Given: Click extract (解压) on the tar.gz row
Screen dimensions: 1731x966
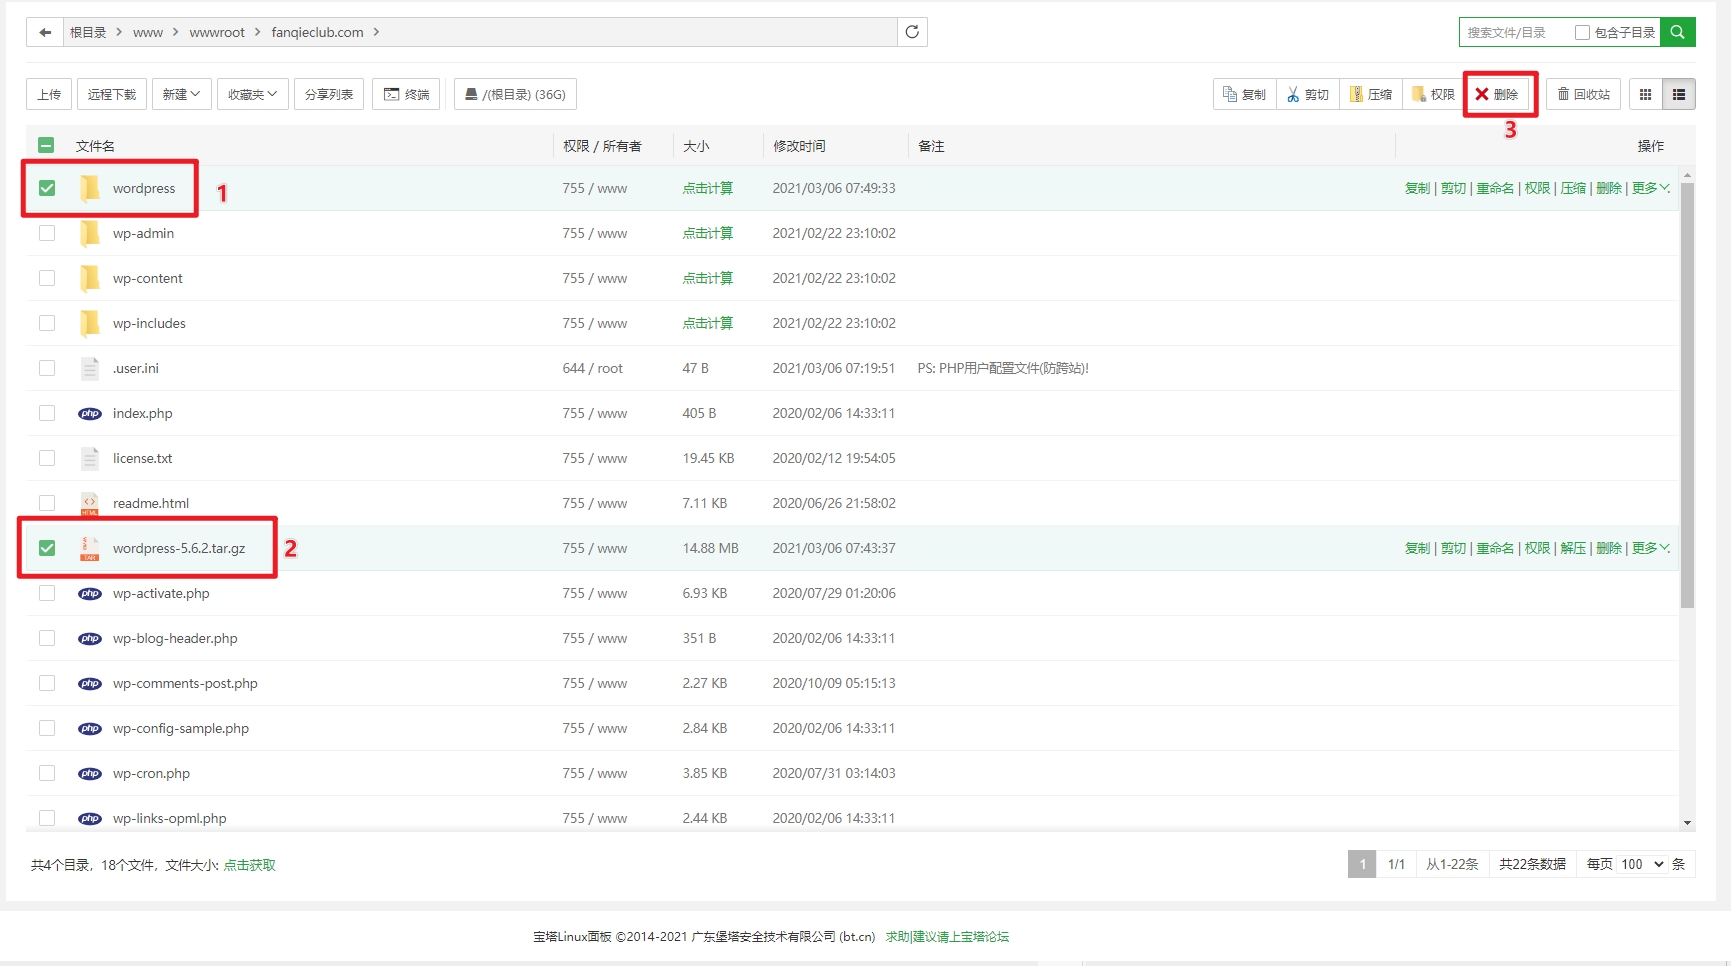Looking at the screenshot, I should coord(1573,548).
